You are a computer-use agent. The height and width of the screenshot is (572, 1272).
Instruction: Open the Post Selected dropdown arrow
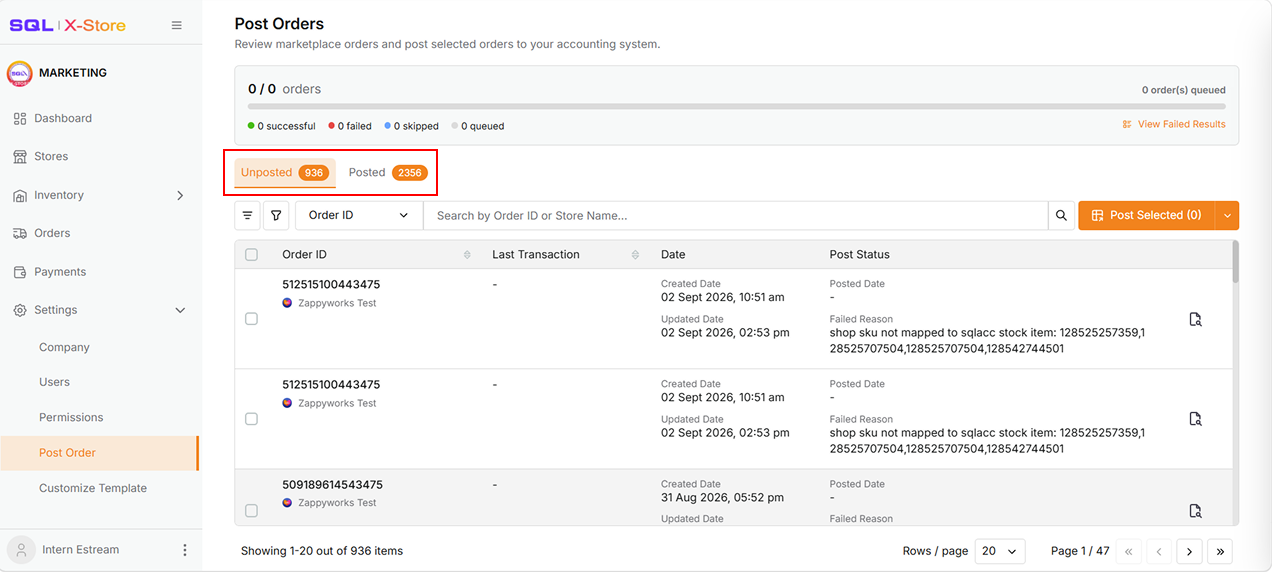pos(1227,215)
